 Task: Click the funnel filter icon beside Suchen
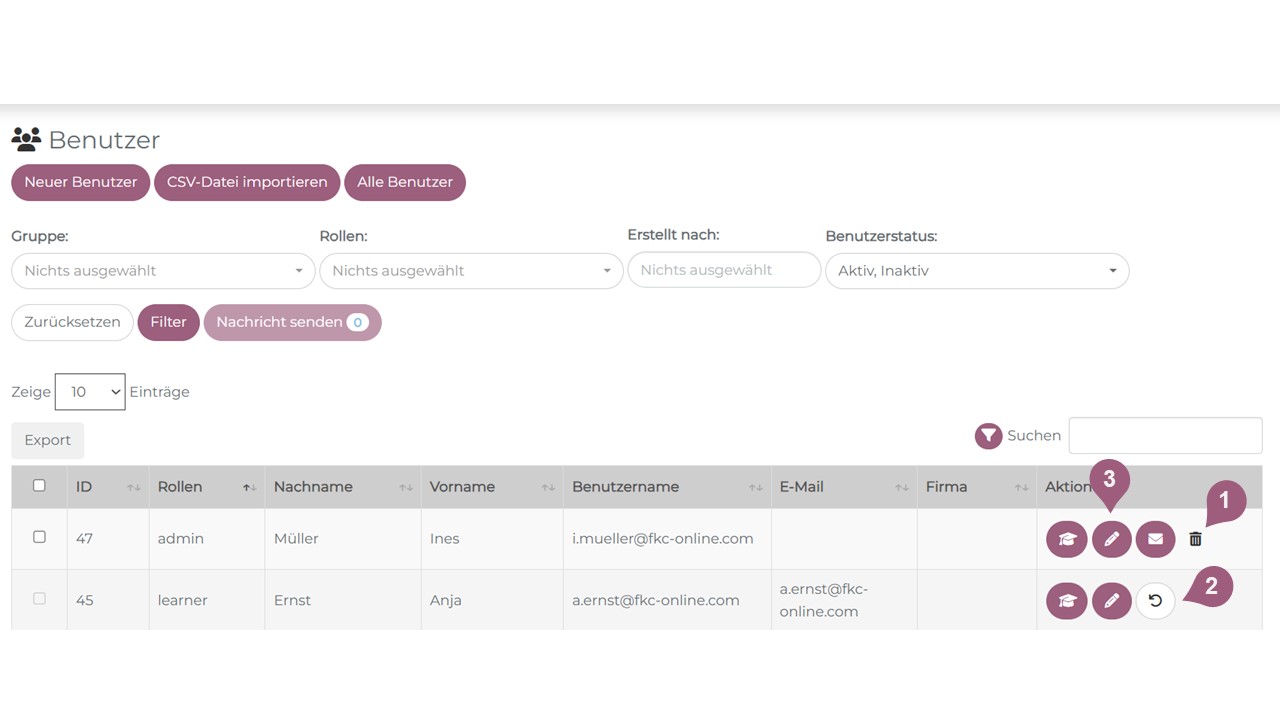click(x=988, y=436)
